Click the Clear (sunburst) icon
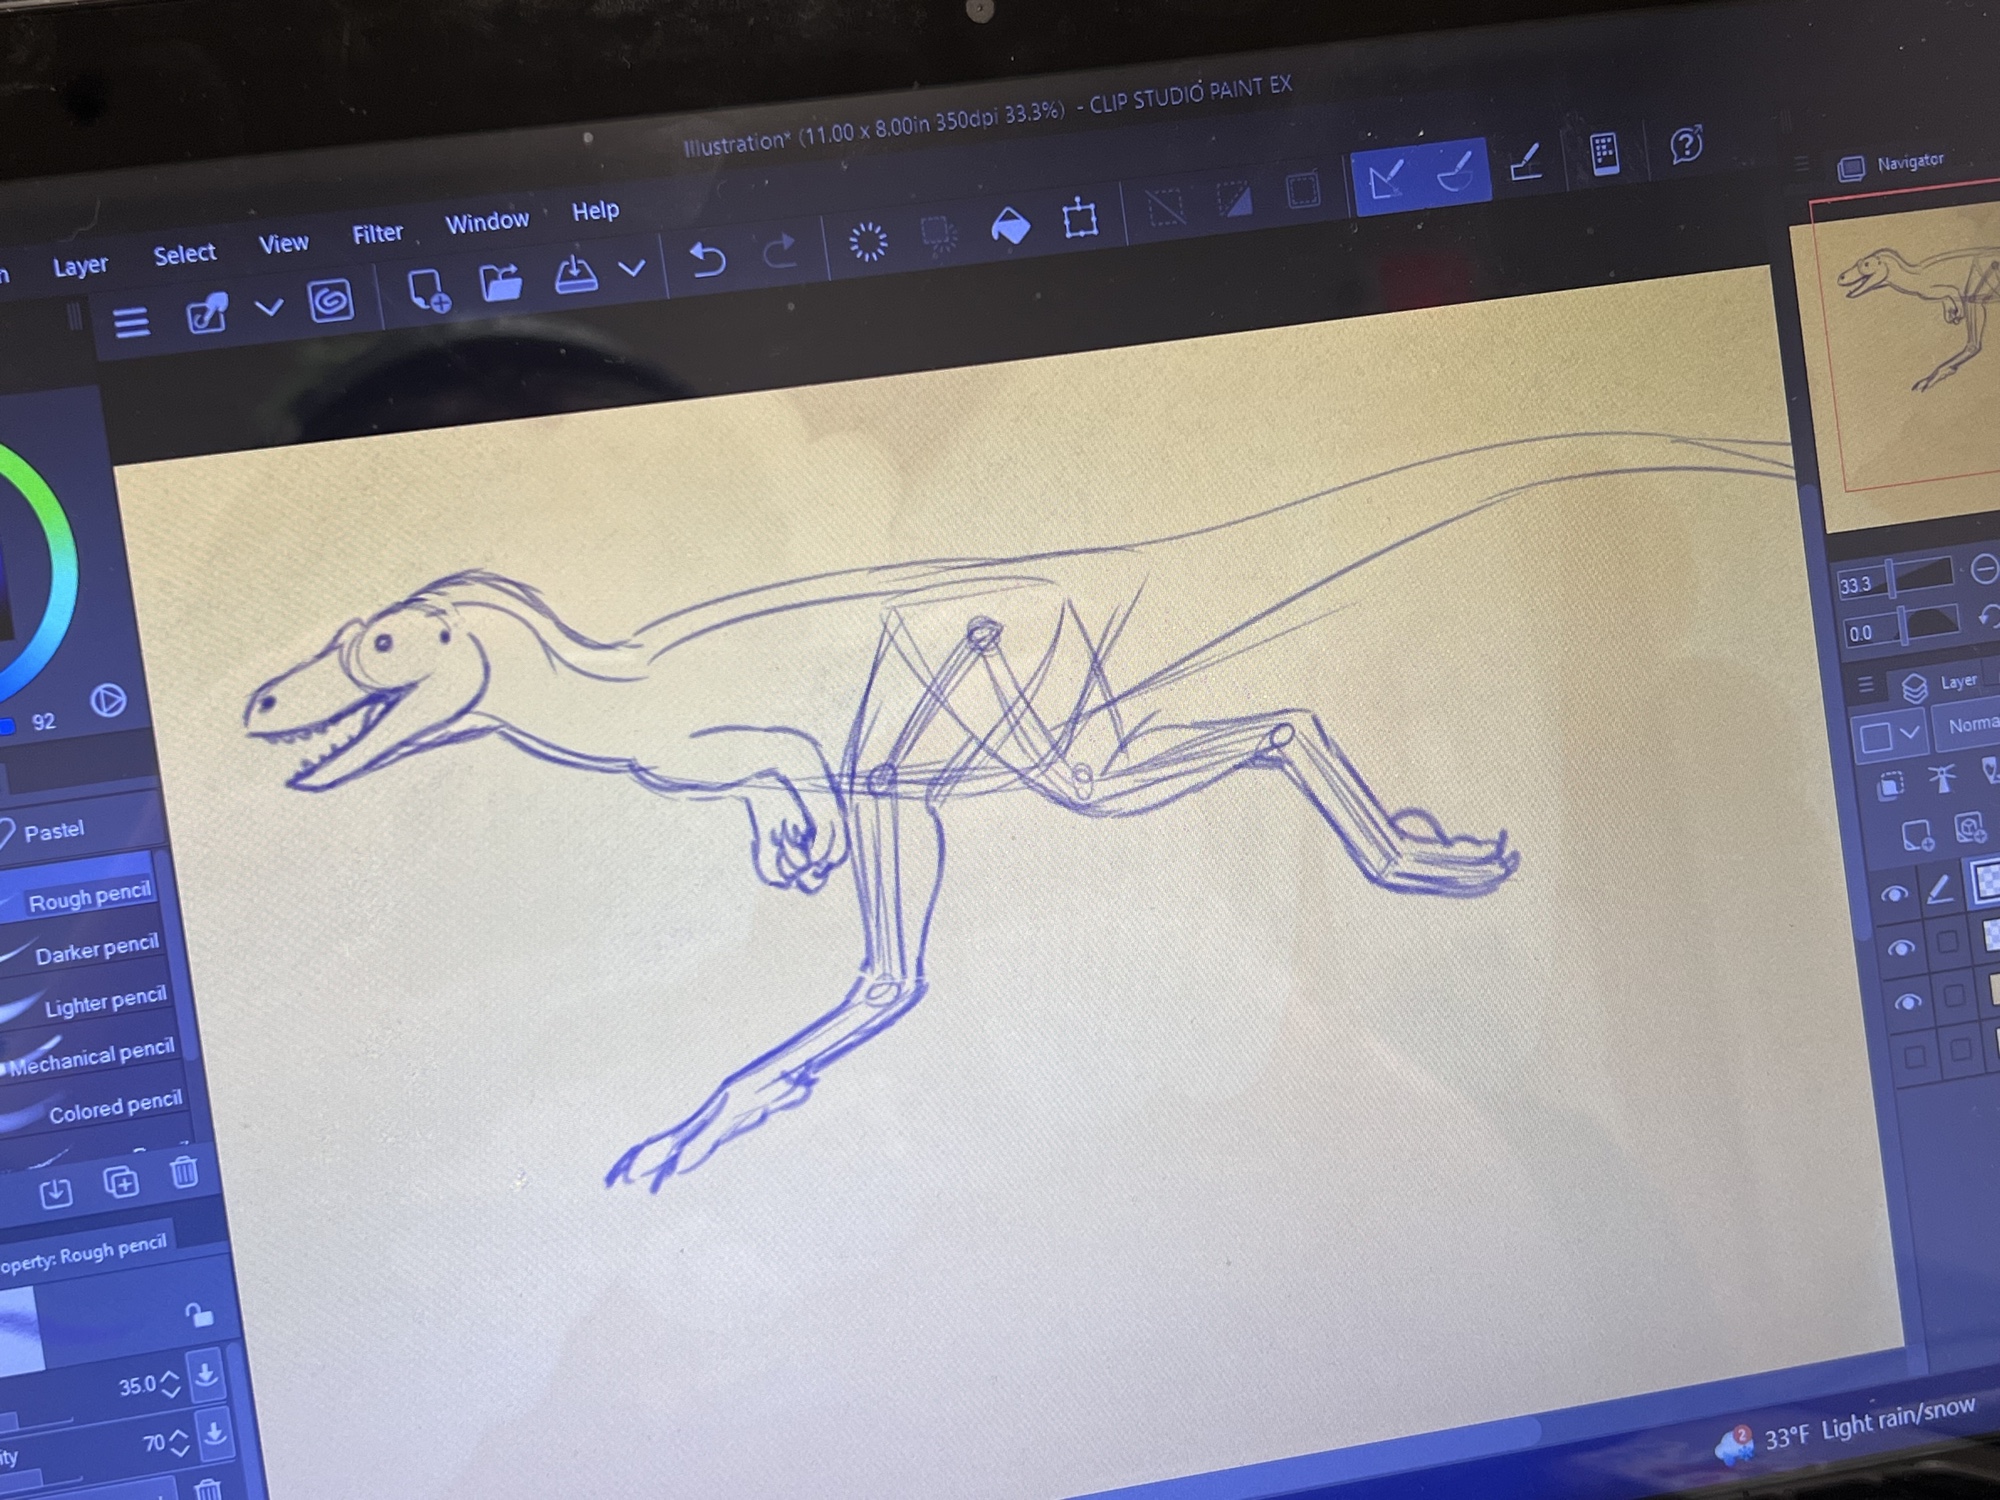This screenshot has height=1500, width=2000. click(x=867, y=242)
